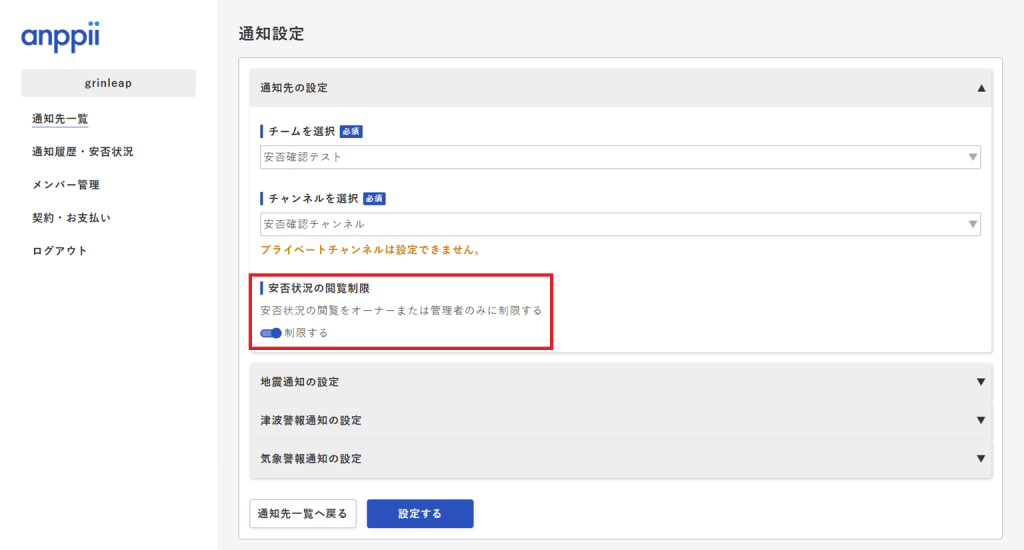Click the down triangle on 津波警報通知の設定 row
1024x550 pixels.
[x=981, y=420]
